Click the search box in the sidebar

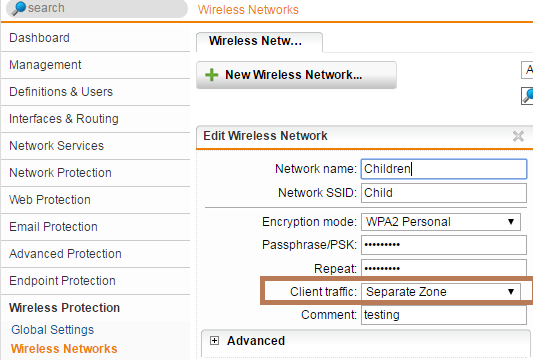pyautogui.click(x=97, y=8)
